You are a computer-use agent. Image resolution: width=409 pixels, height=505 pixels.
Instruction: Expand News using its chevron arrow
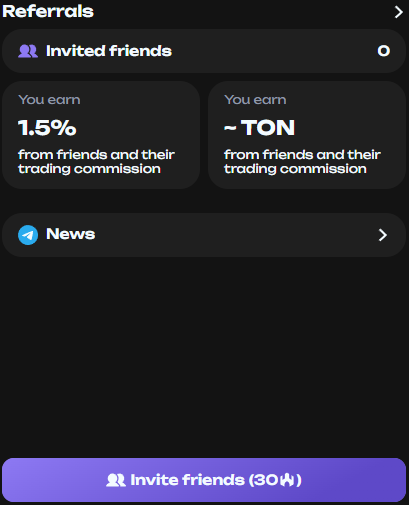383,235
